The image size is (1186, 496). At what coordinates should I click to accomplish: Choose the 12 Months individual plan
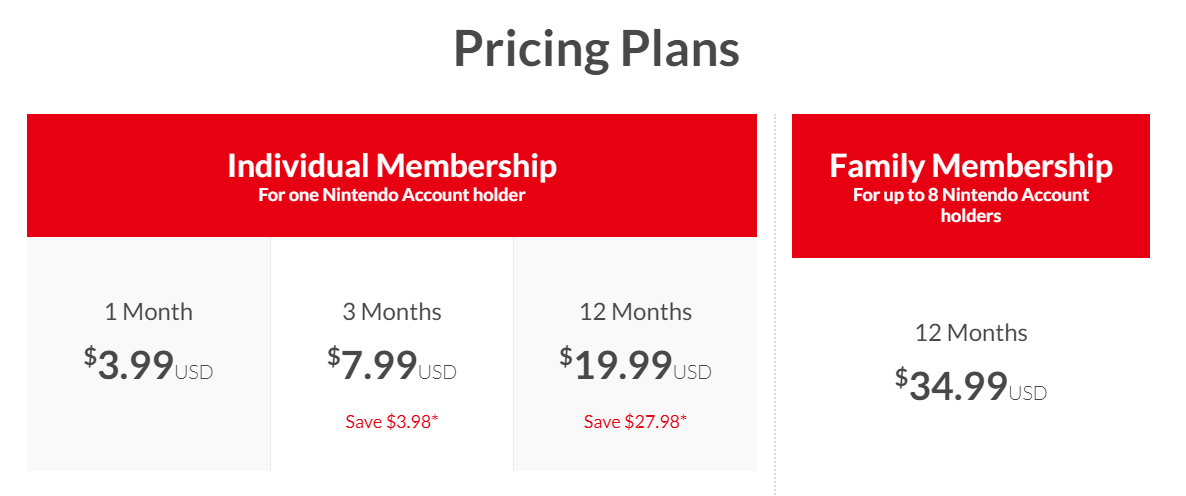coord(635,354)
